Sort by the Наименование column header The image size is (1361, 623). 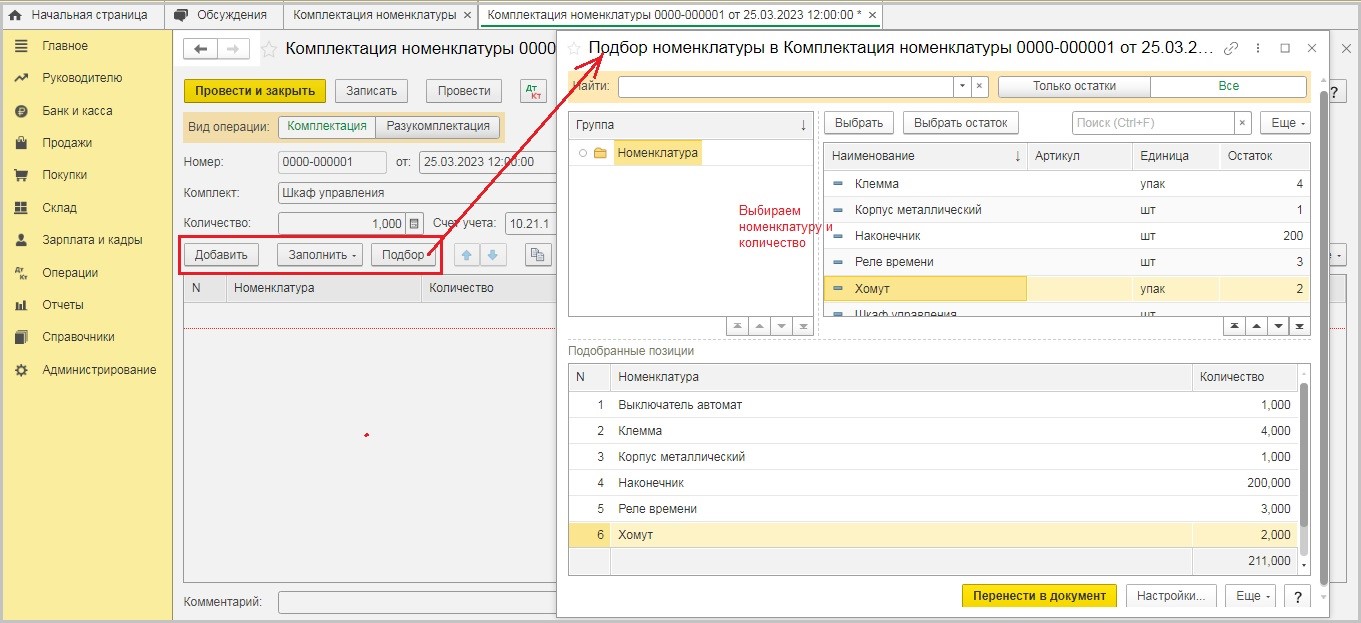click(x=926, y=156)
